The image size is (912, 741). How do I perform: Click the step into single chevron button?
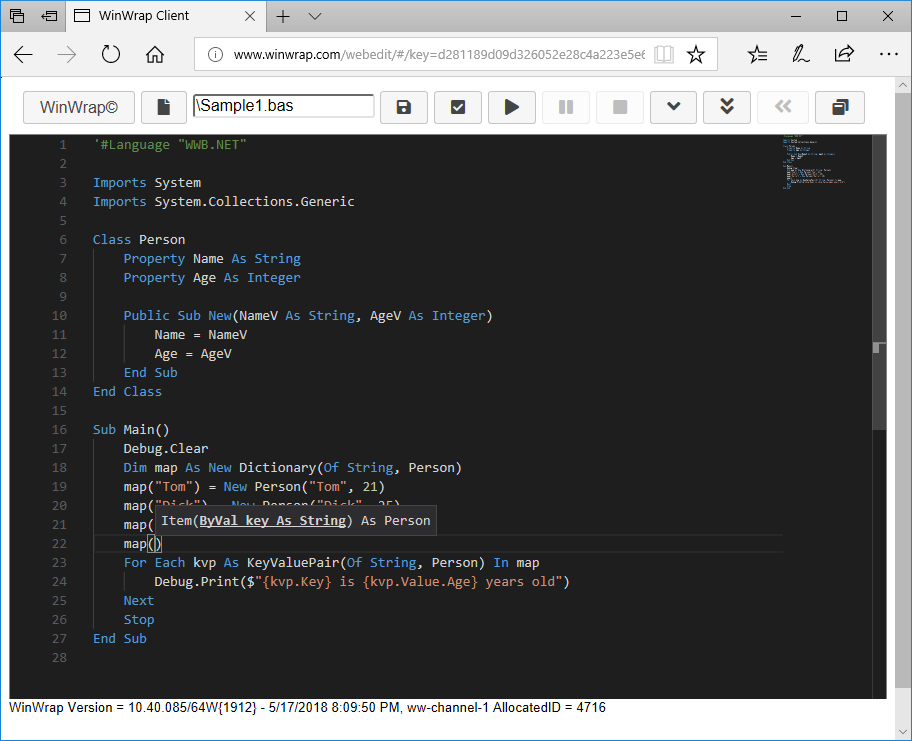pos(674,107)
